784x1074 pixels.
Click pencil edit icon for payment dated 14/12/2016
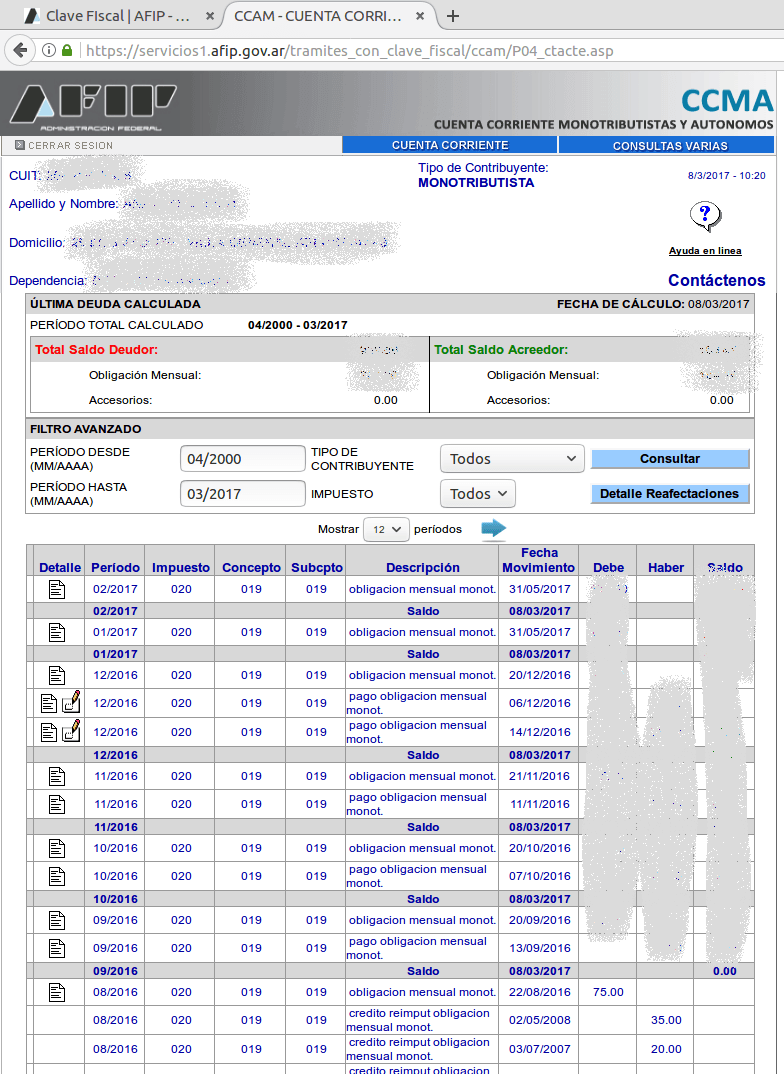[71, 731]
